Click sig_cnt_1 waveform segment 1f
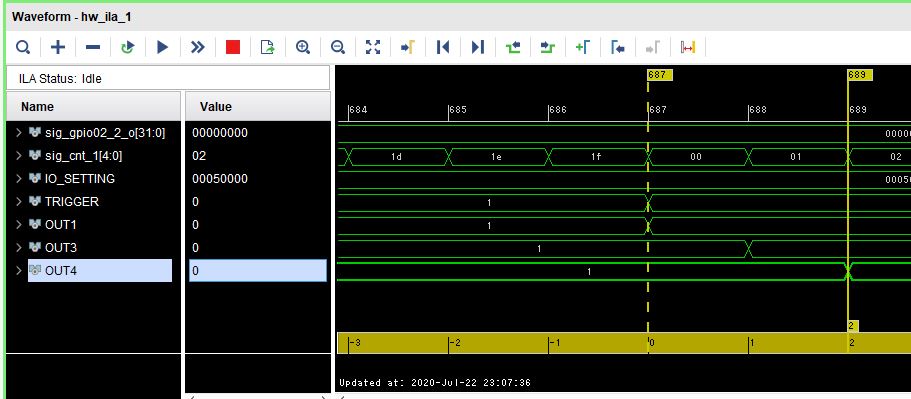911x399 pixels. click(x=597, y=157)
